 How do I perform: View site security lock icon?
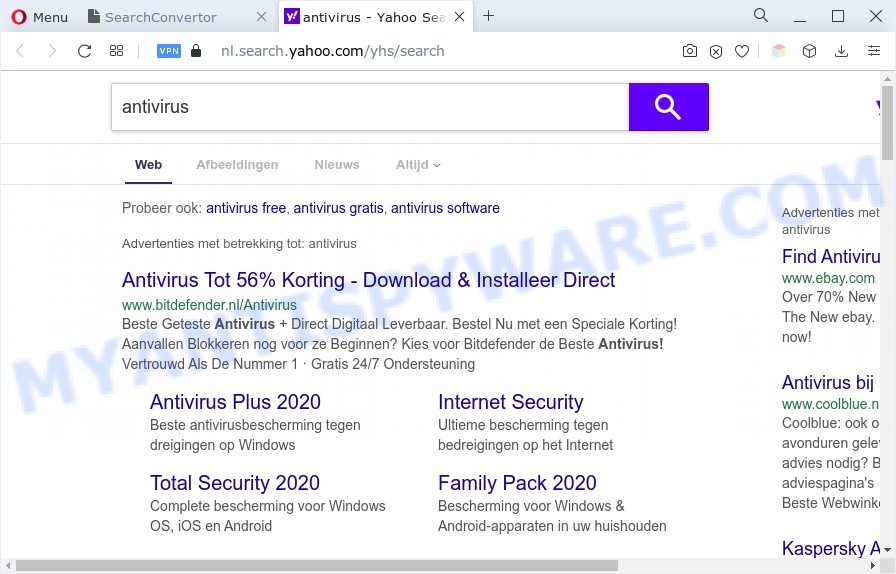[x=196, y=51]
